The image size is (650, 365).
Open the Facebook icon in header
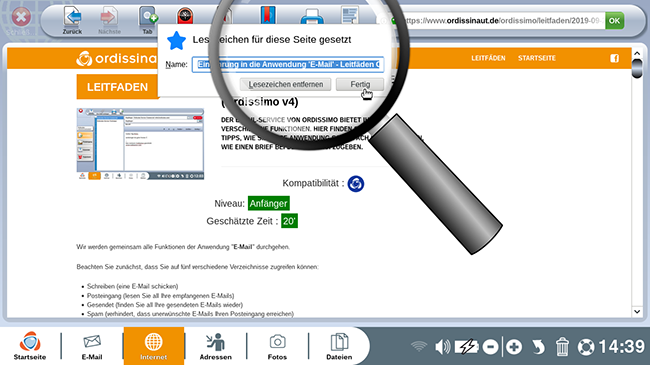coord(614,58)
